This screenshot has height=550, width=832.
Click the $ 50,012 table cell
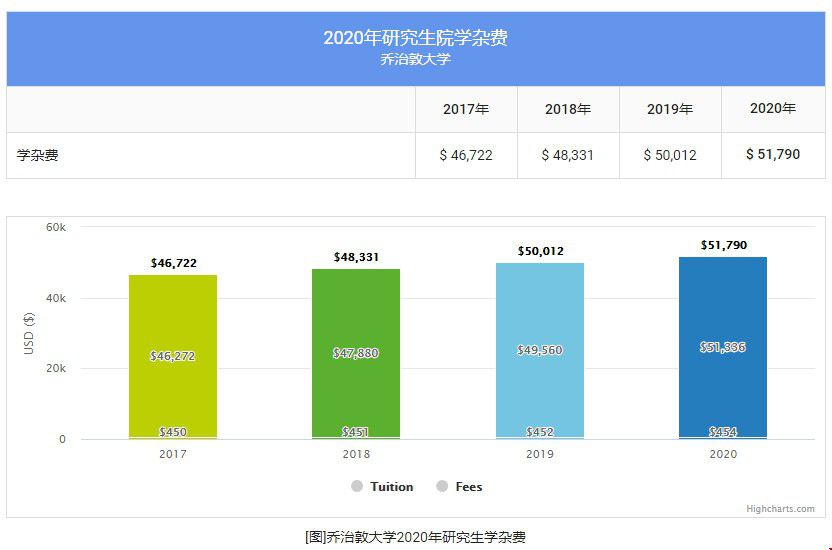click(670, 155)
